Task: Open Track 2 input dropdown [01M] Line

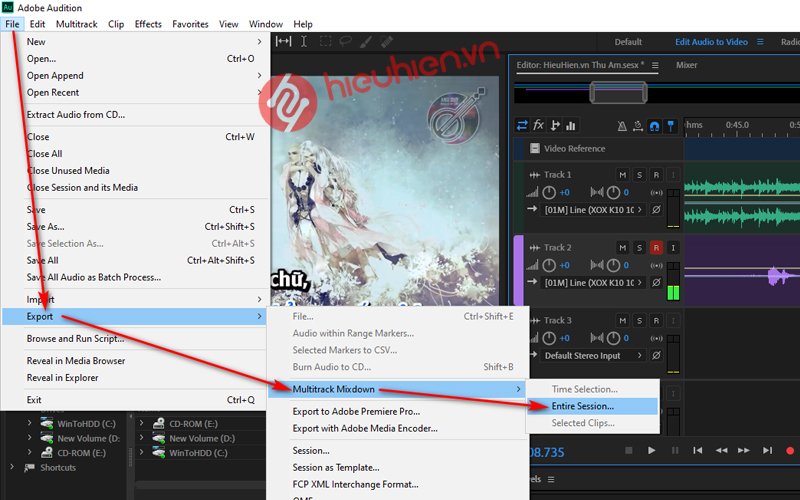Action: [x=593, y=283]
